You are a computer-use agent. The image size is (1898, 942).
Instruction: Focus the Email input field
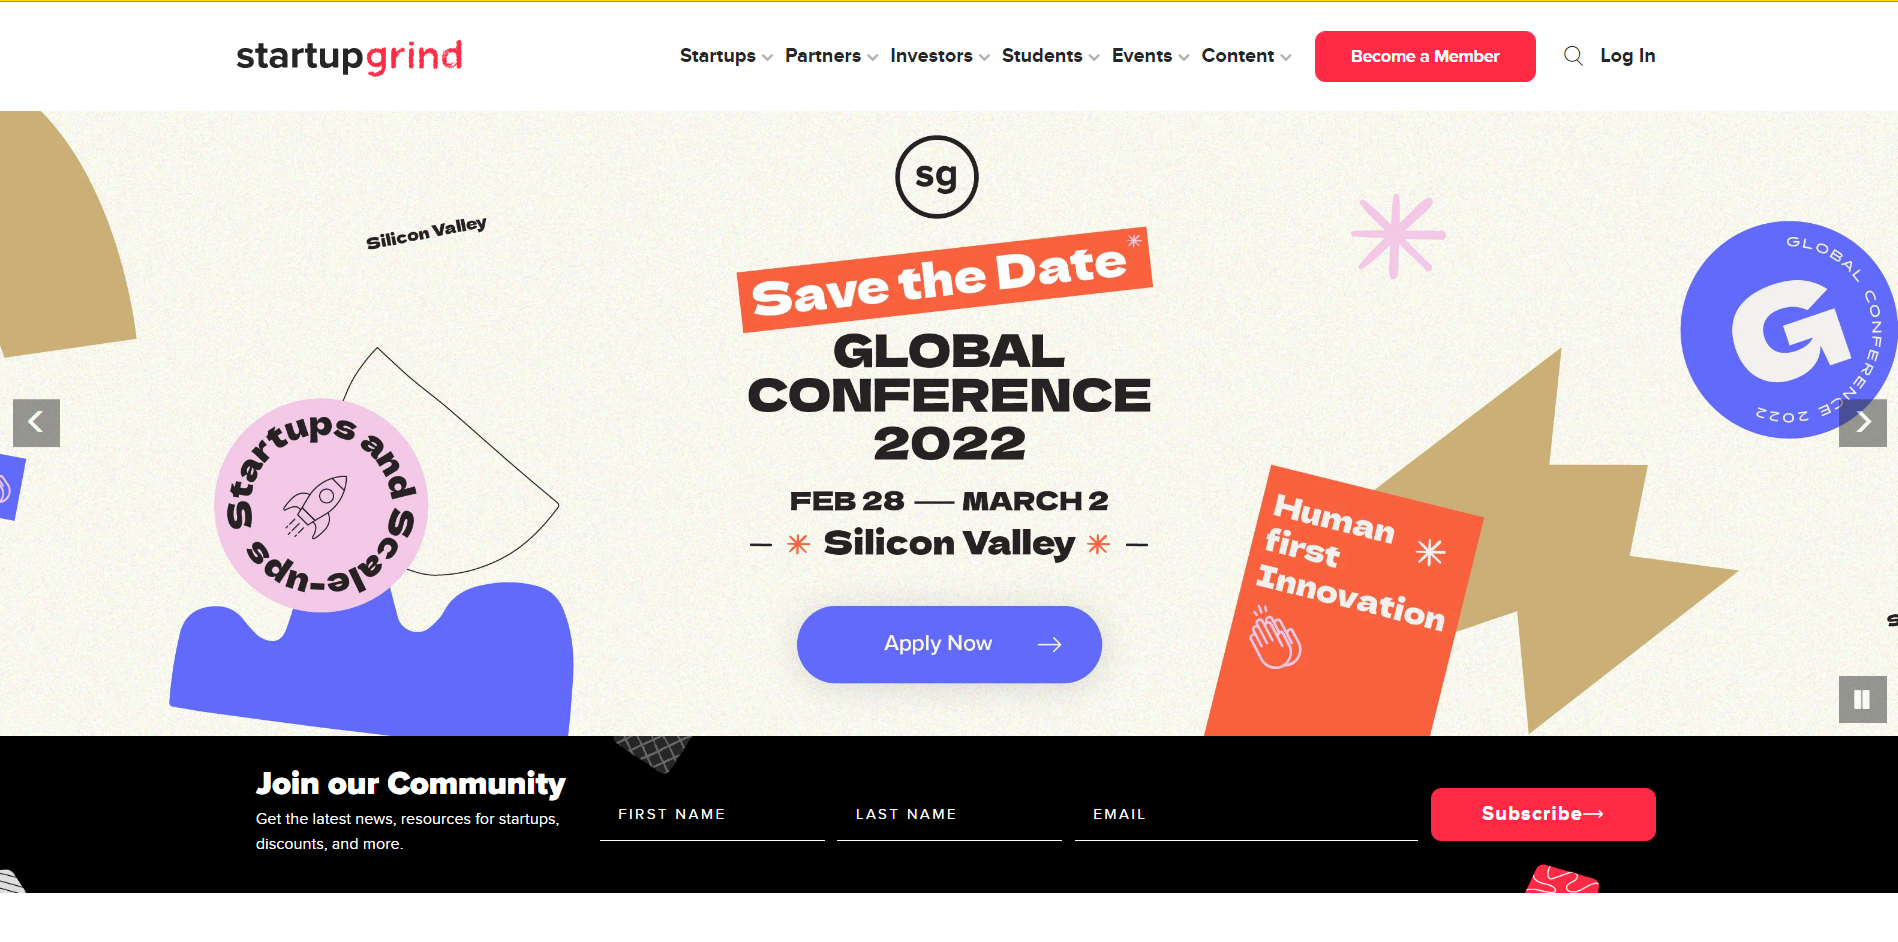pos(1245,816)
